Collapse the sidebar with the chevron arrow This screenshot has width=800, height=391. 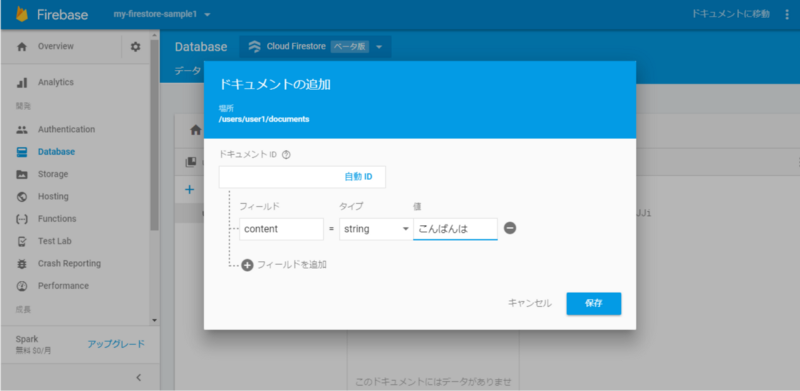(x=138, y=378)
